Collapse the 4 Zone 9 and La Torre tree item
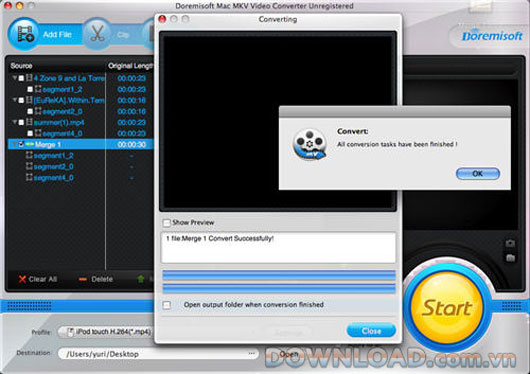Screen dimensions: 530x374 click(x=15, y=78)
